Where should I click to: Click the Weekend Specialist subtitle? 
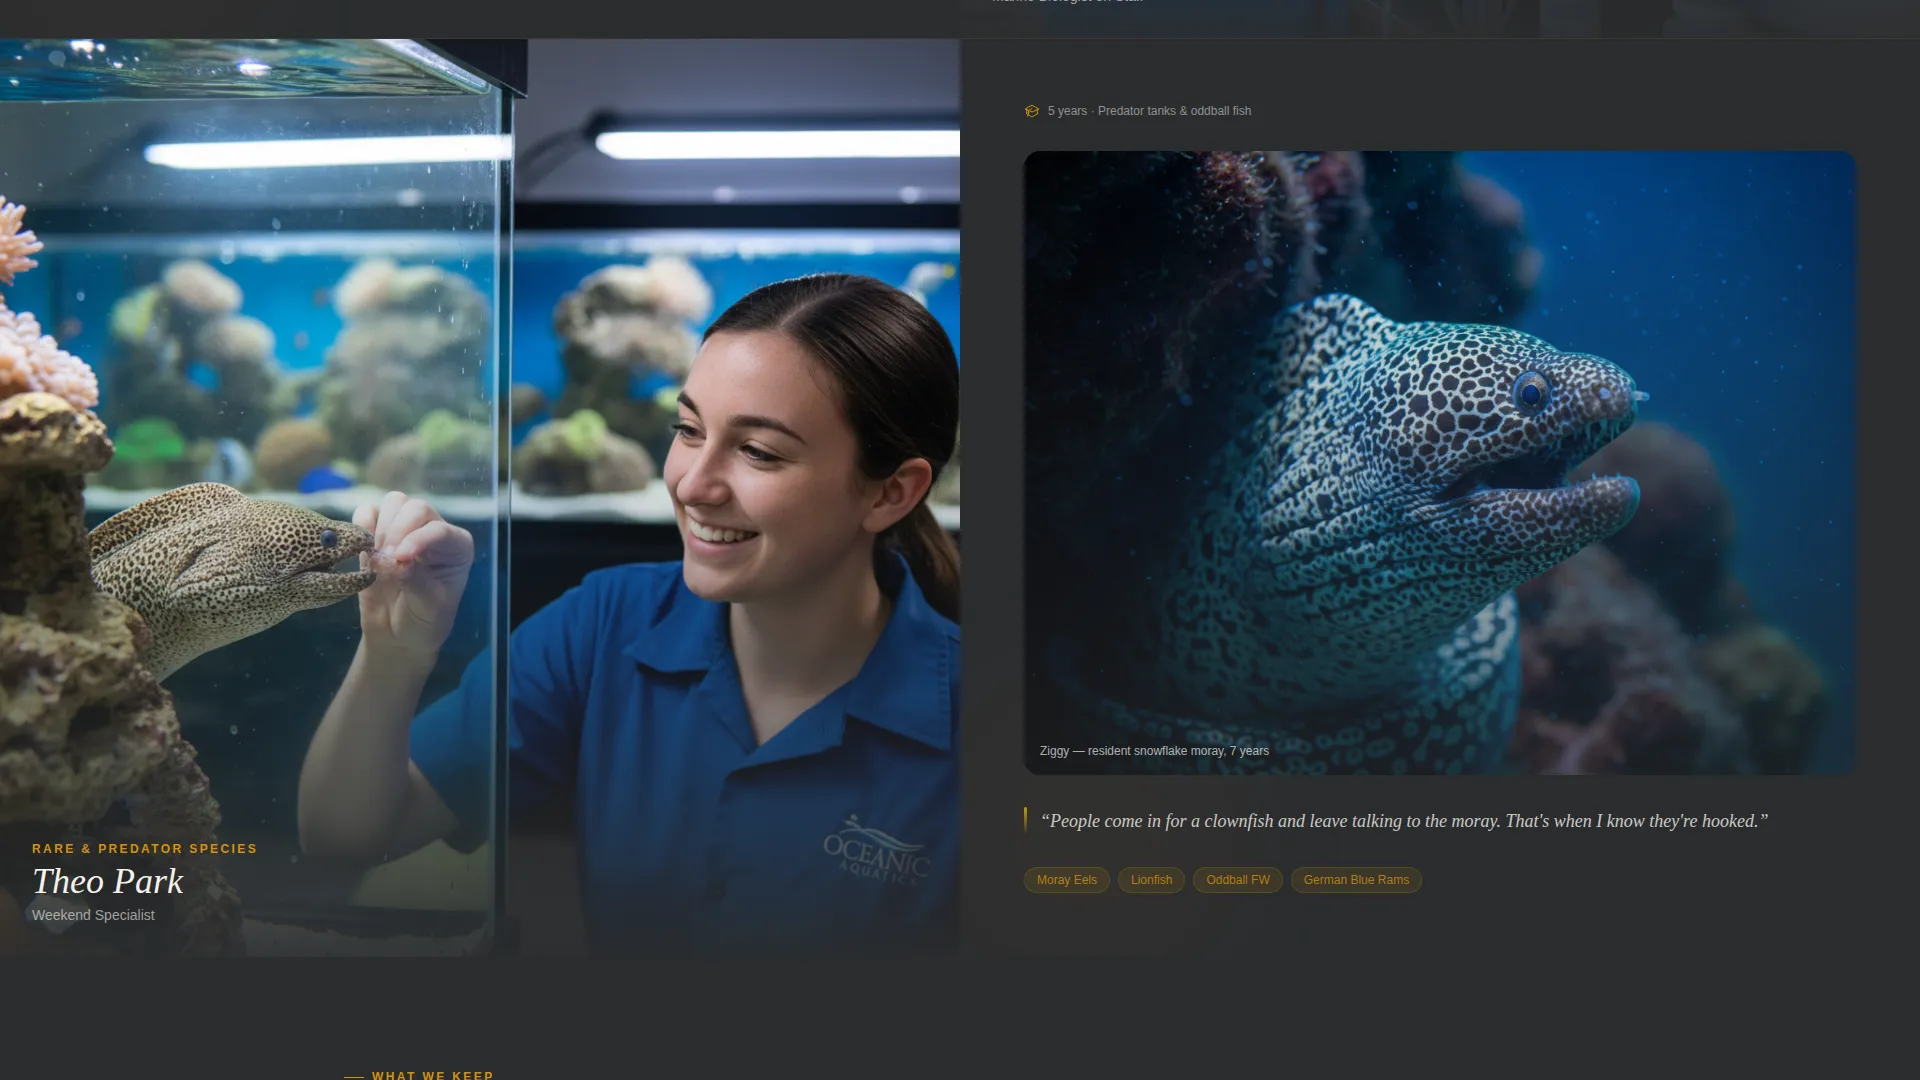(x=93, y=915)
